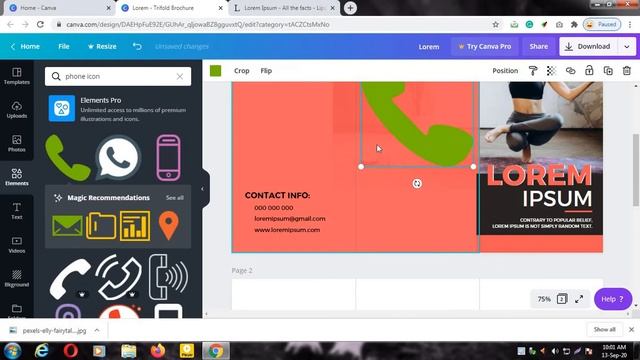Delete the selected element with trash icon
The image size is (640, 360).
(x=627, y=71)
